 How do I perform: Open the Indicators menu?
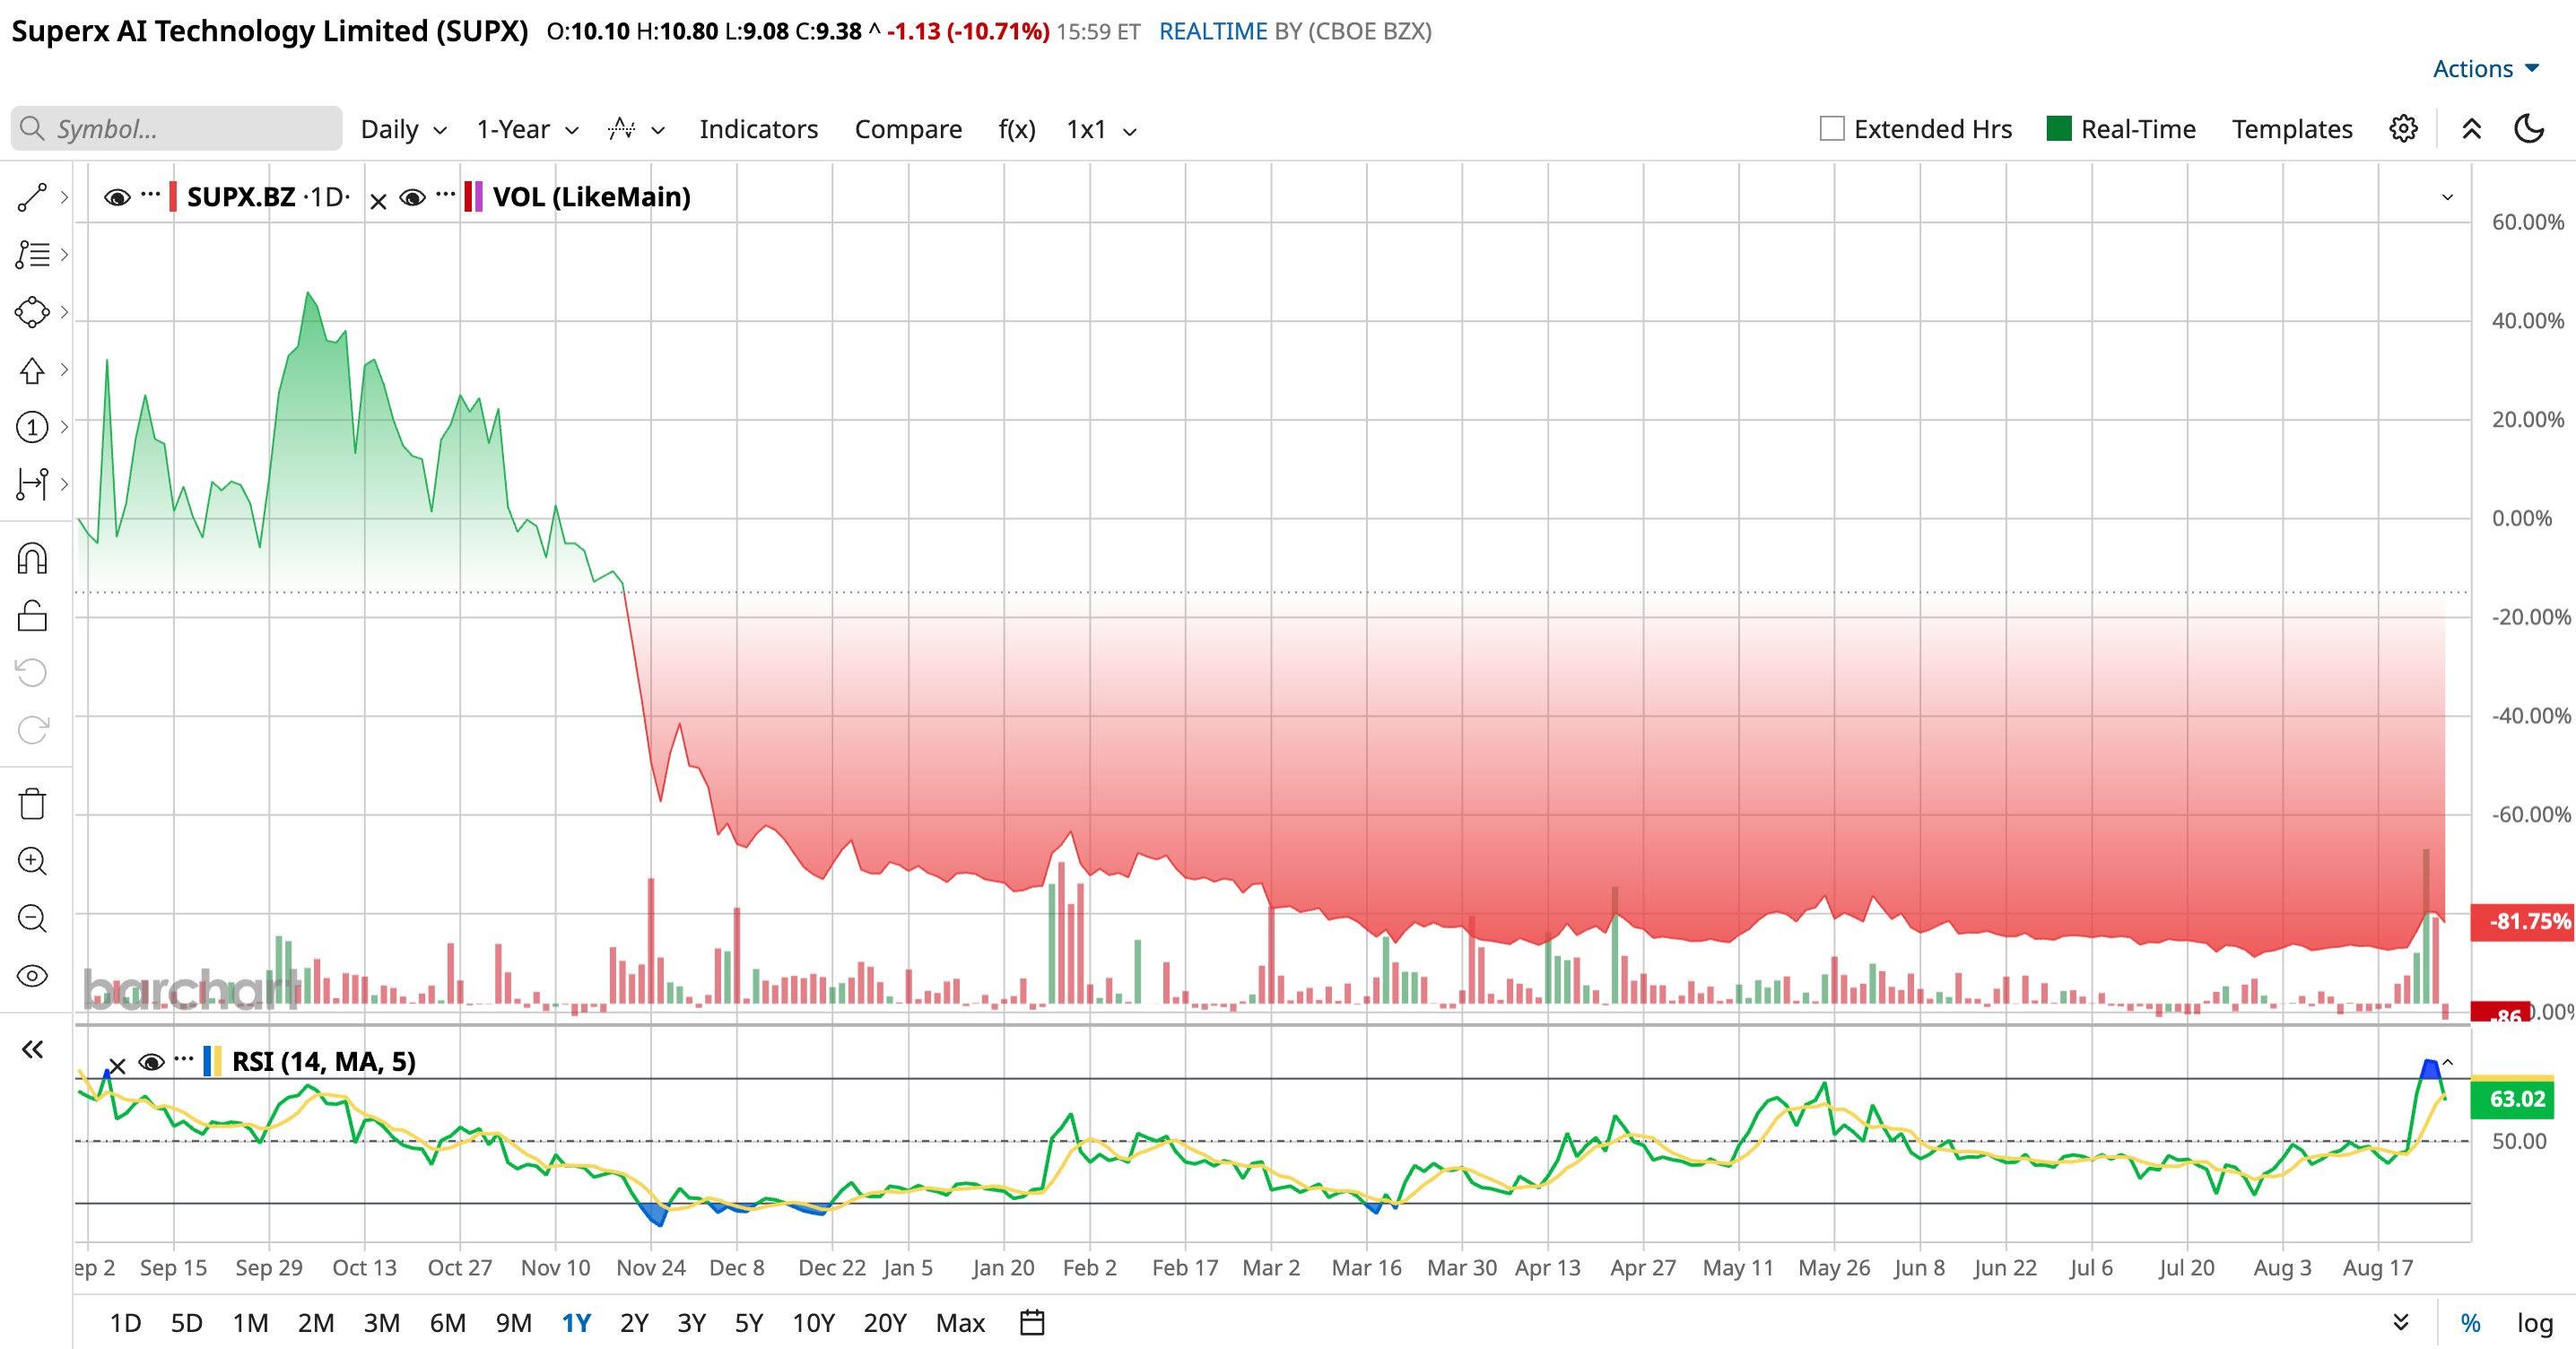[x=759, y=129]
